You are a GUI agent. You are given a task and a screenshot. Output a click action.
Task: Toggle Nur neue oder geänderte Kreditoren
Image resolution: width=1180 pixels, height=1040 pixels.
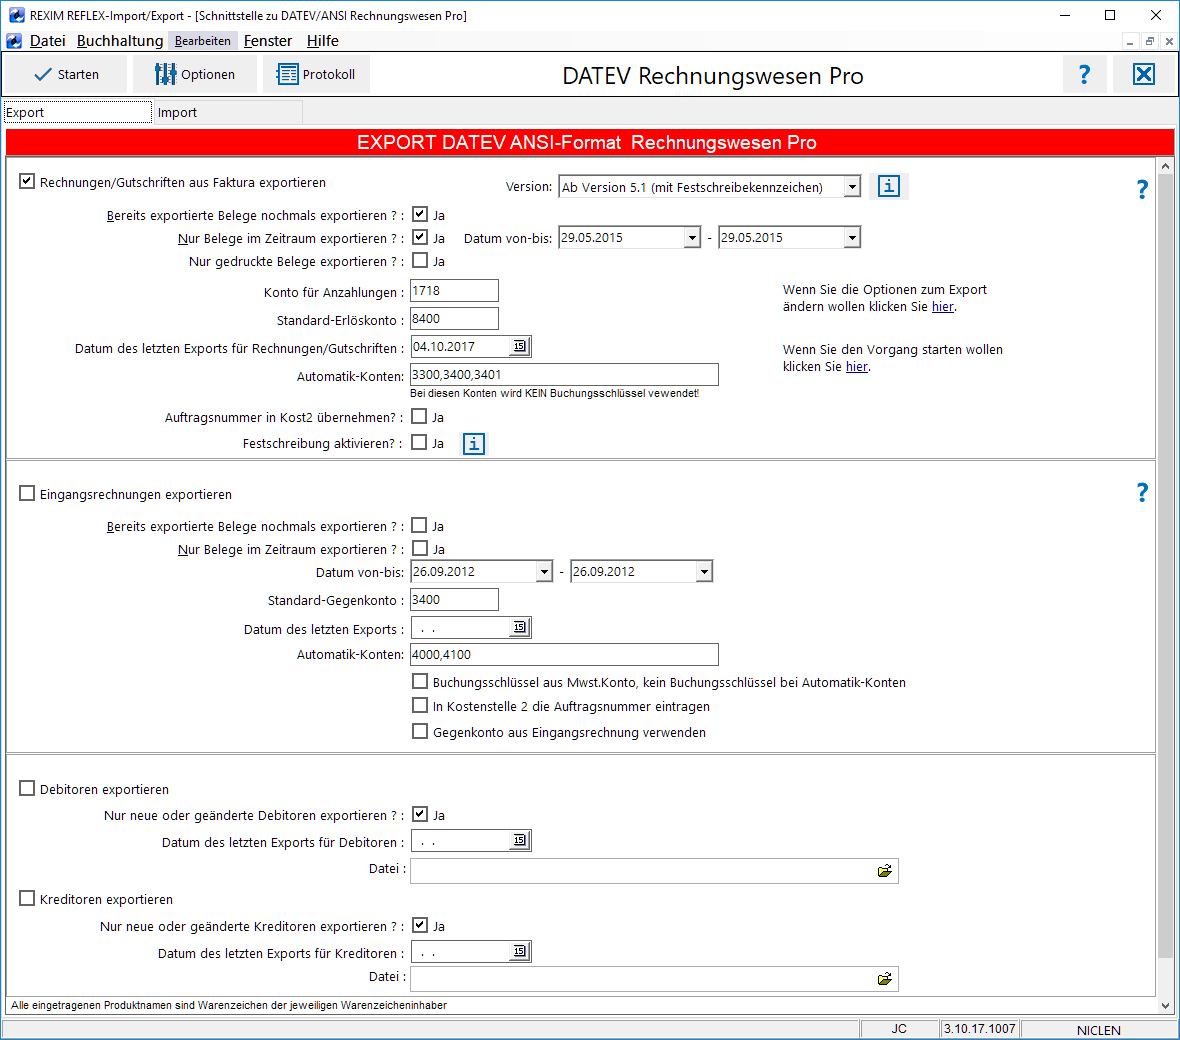coord(420,925)
